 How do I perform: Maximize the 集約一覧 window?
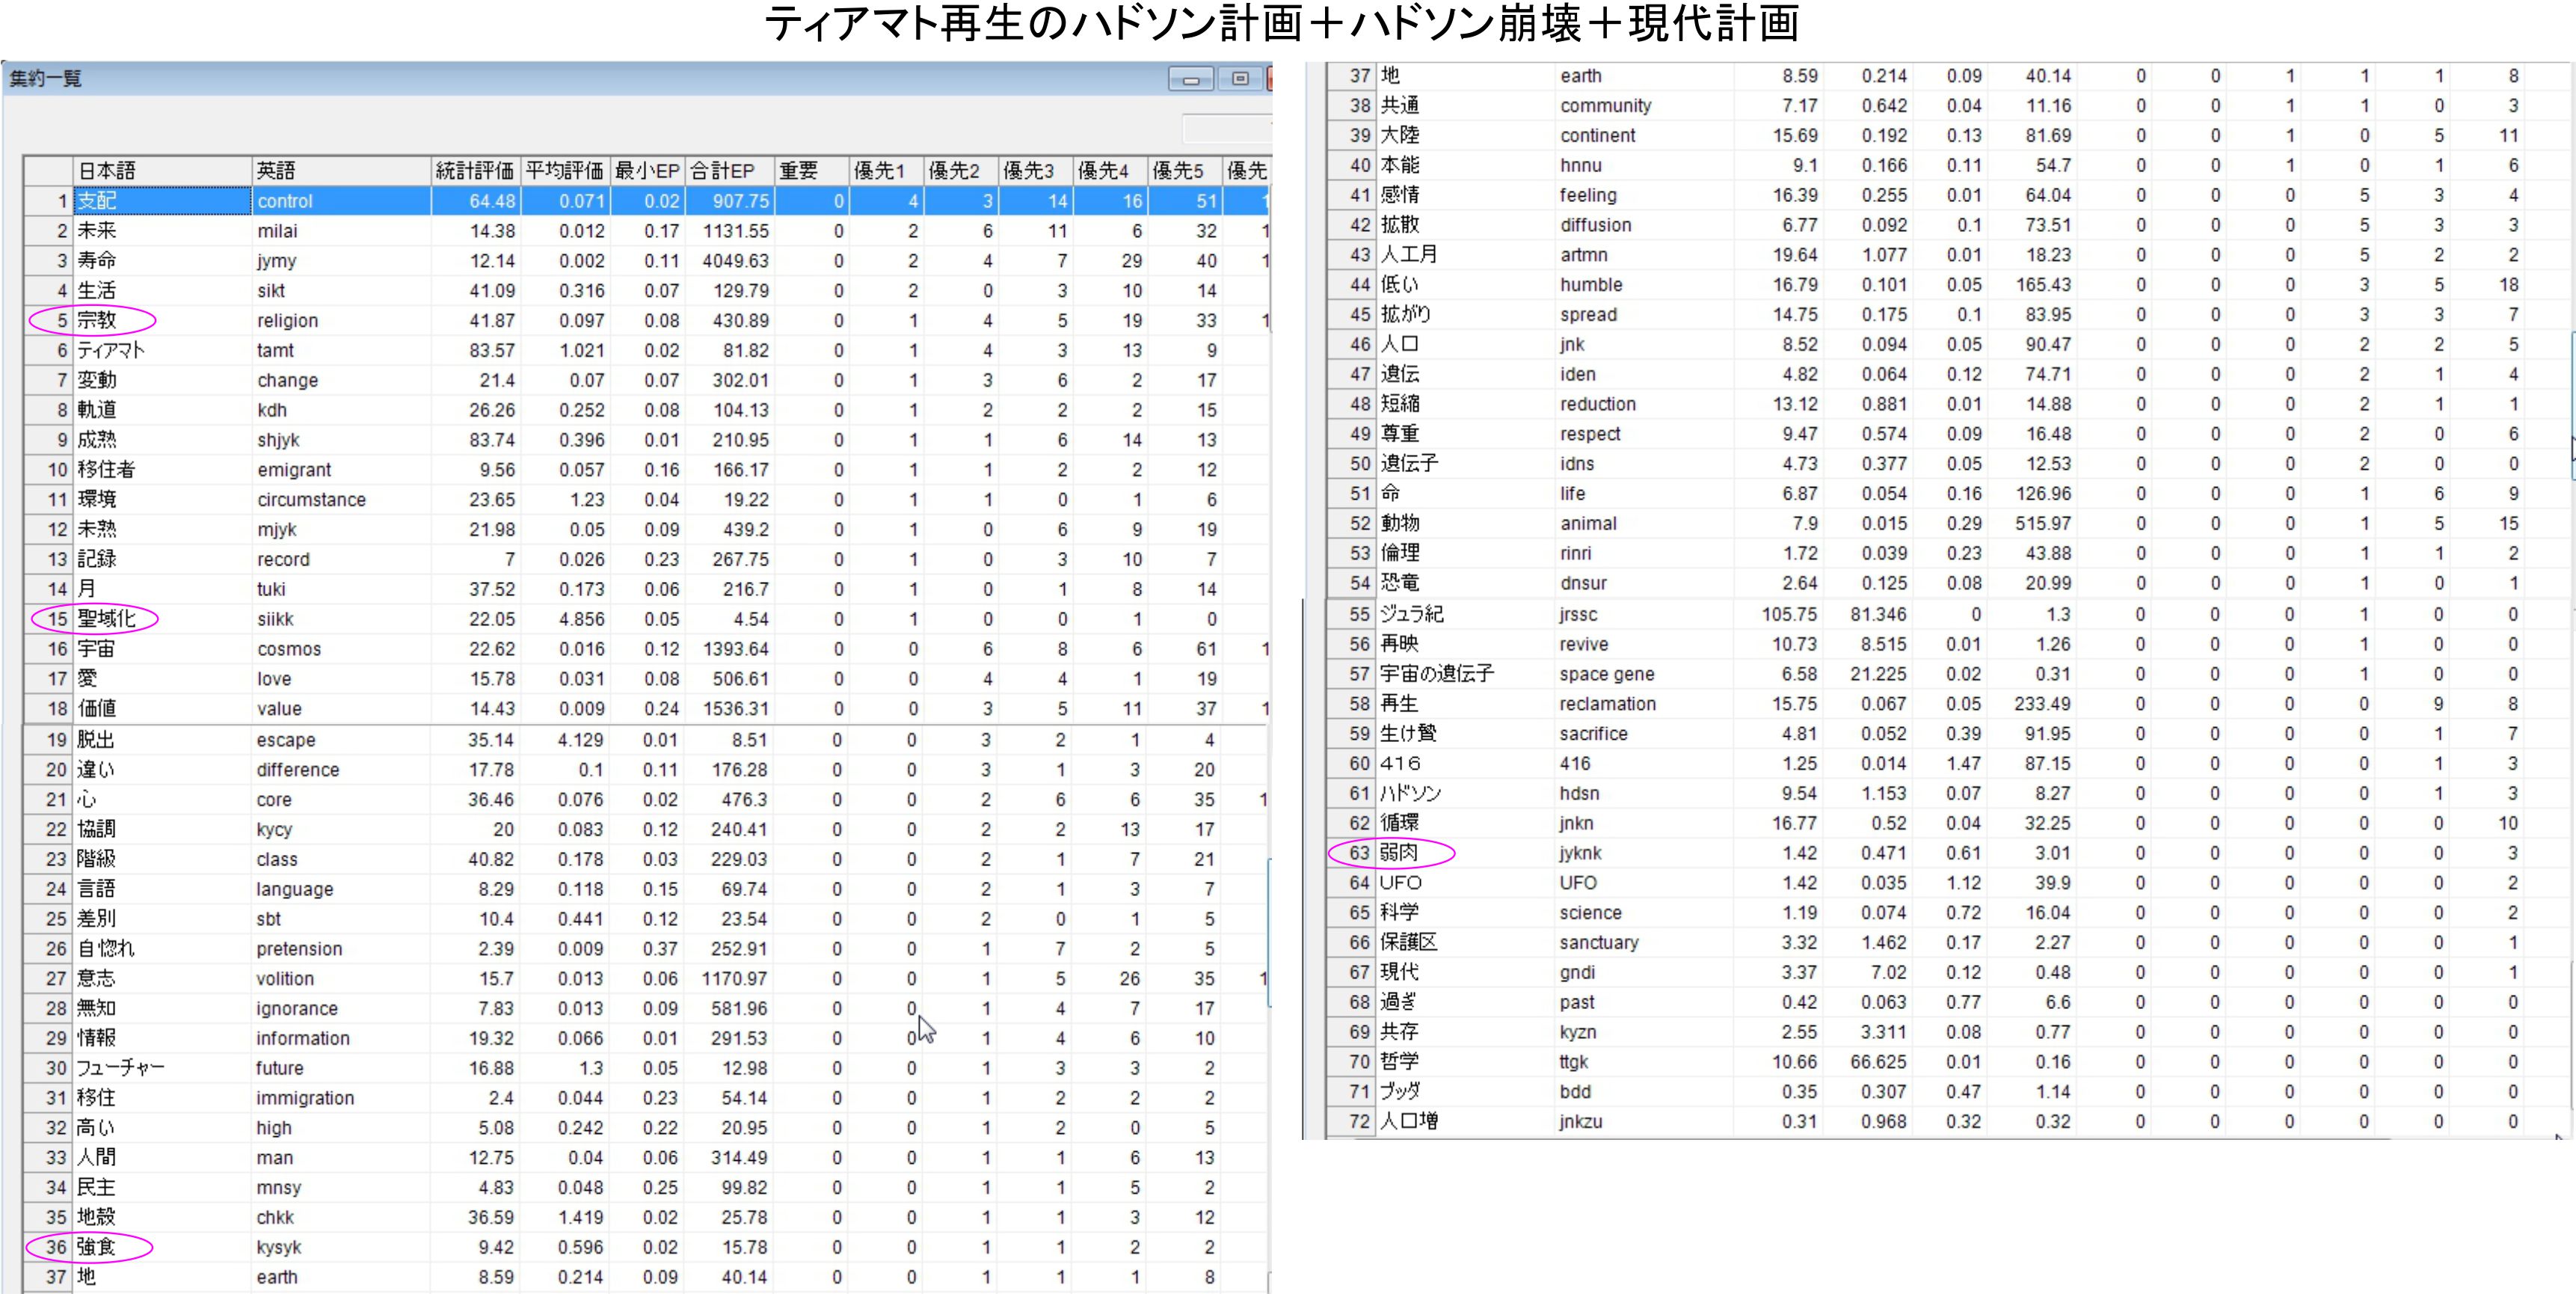(1240, 79)
